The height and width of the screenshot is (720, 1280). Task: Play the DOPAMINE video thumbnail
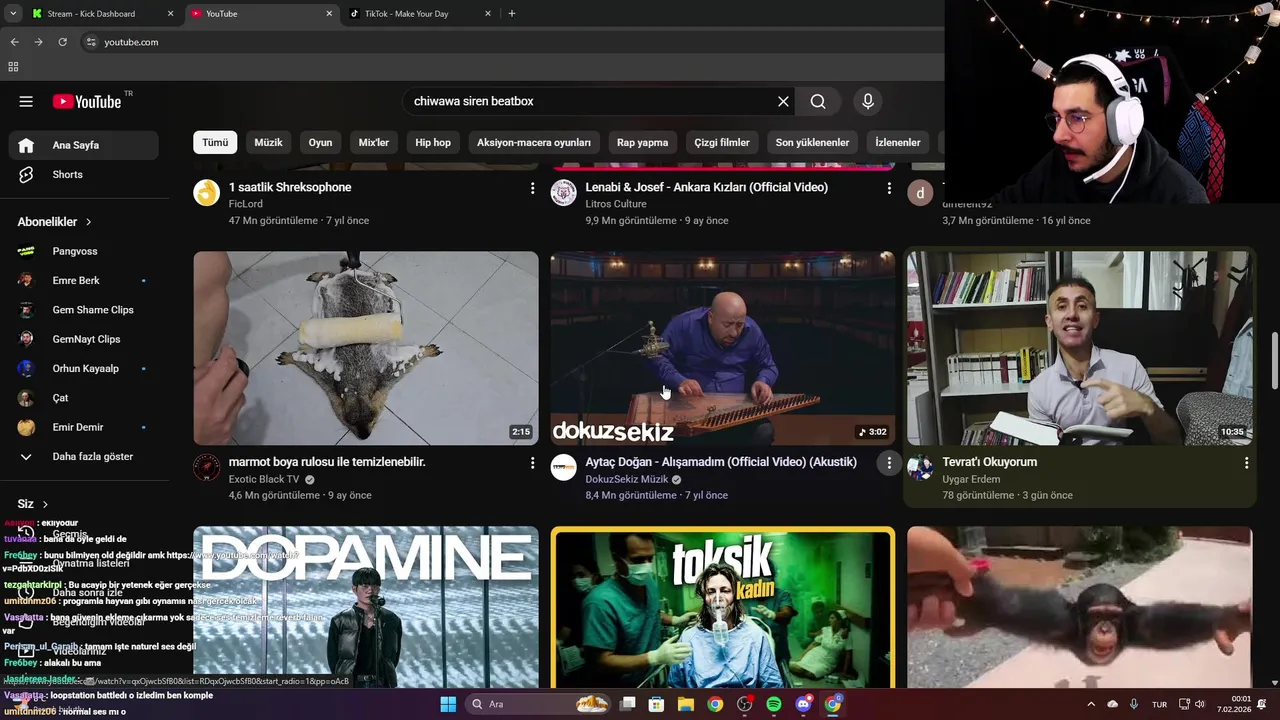click(x=366, y=607)
